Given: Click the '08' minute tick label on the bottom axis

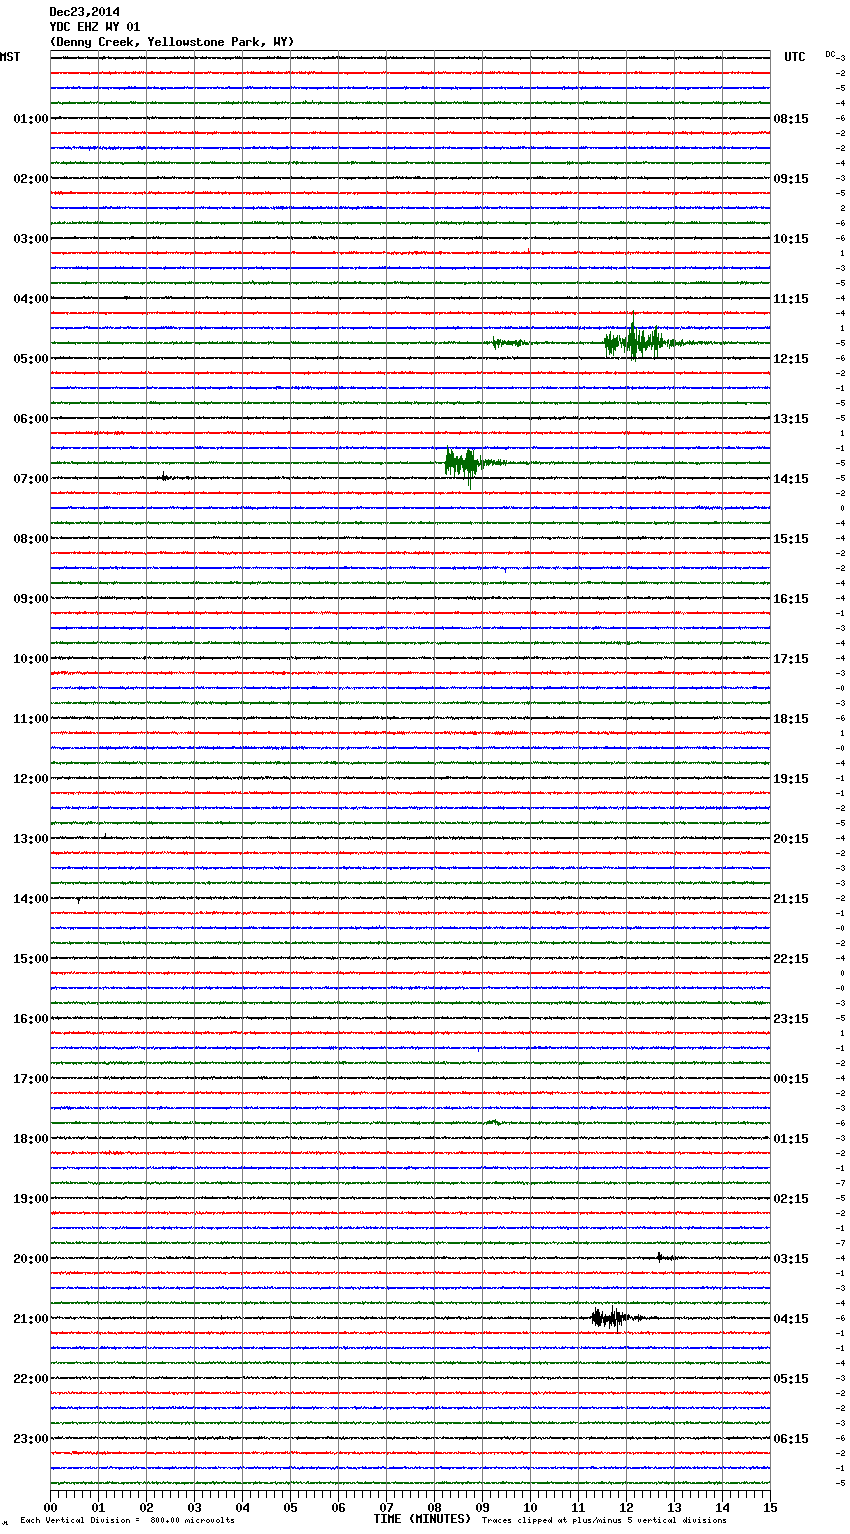Looking at the screenshot, I should pyautogui.click(x=434, y=1507).
